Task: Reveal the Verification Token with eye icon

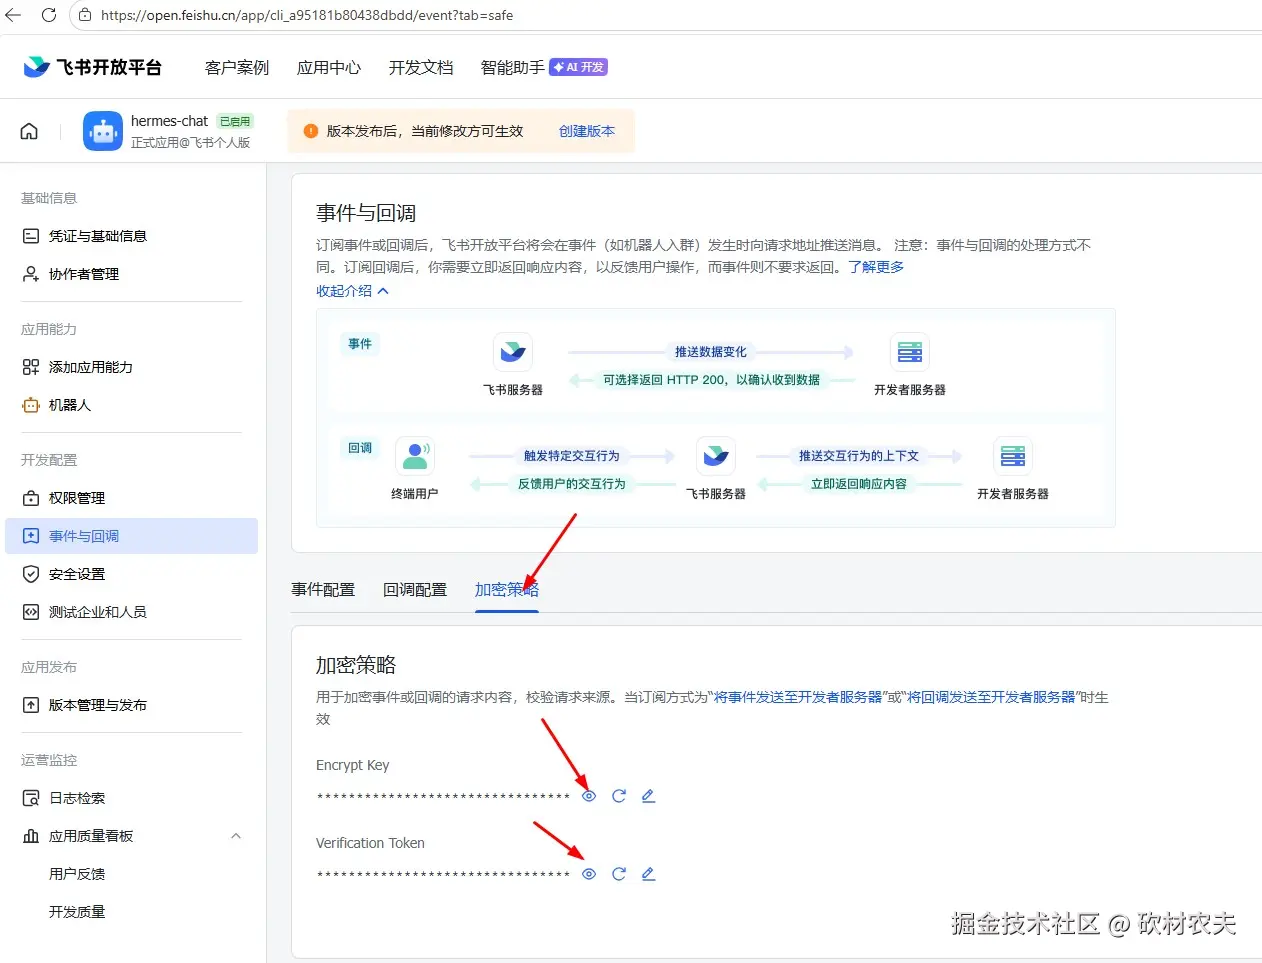Action: 589,874
